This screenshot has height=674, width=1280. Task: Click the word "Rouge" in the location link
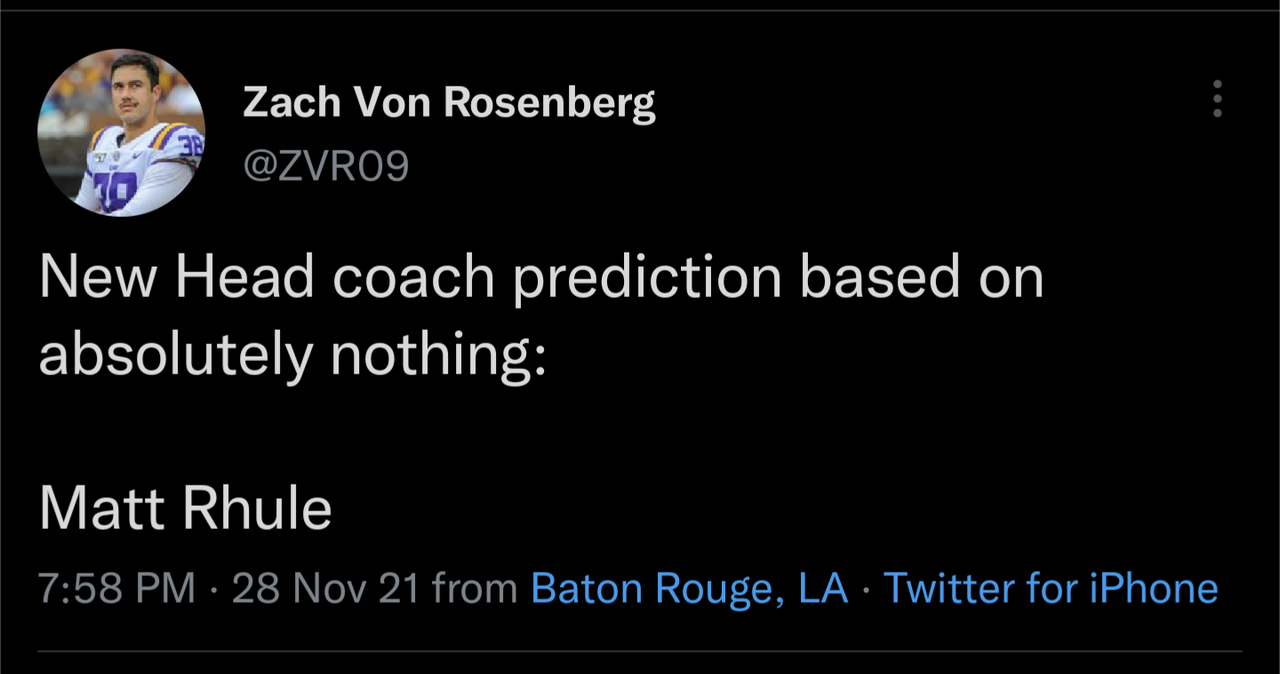714,588
